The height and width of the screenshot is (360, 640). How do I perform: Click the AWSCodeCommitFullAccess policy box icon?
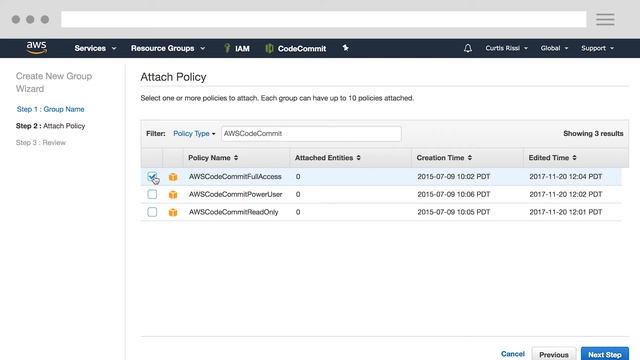point(173,177)
